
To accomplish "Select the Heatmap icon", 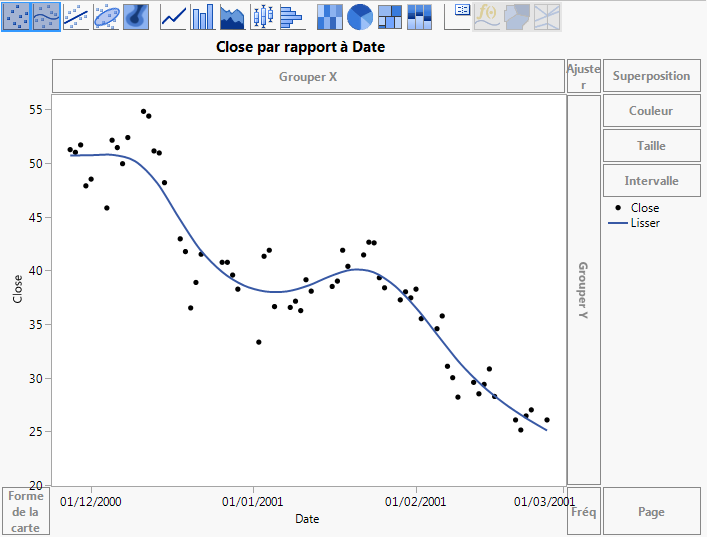I will (x=330, y=17).
